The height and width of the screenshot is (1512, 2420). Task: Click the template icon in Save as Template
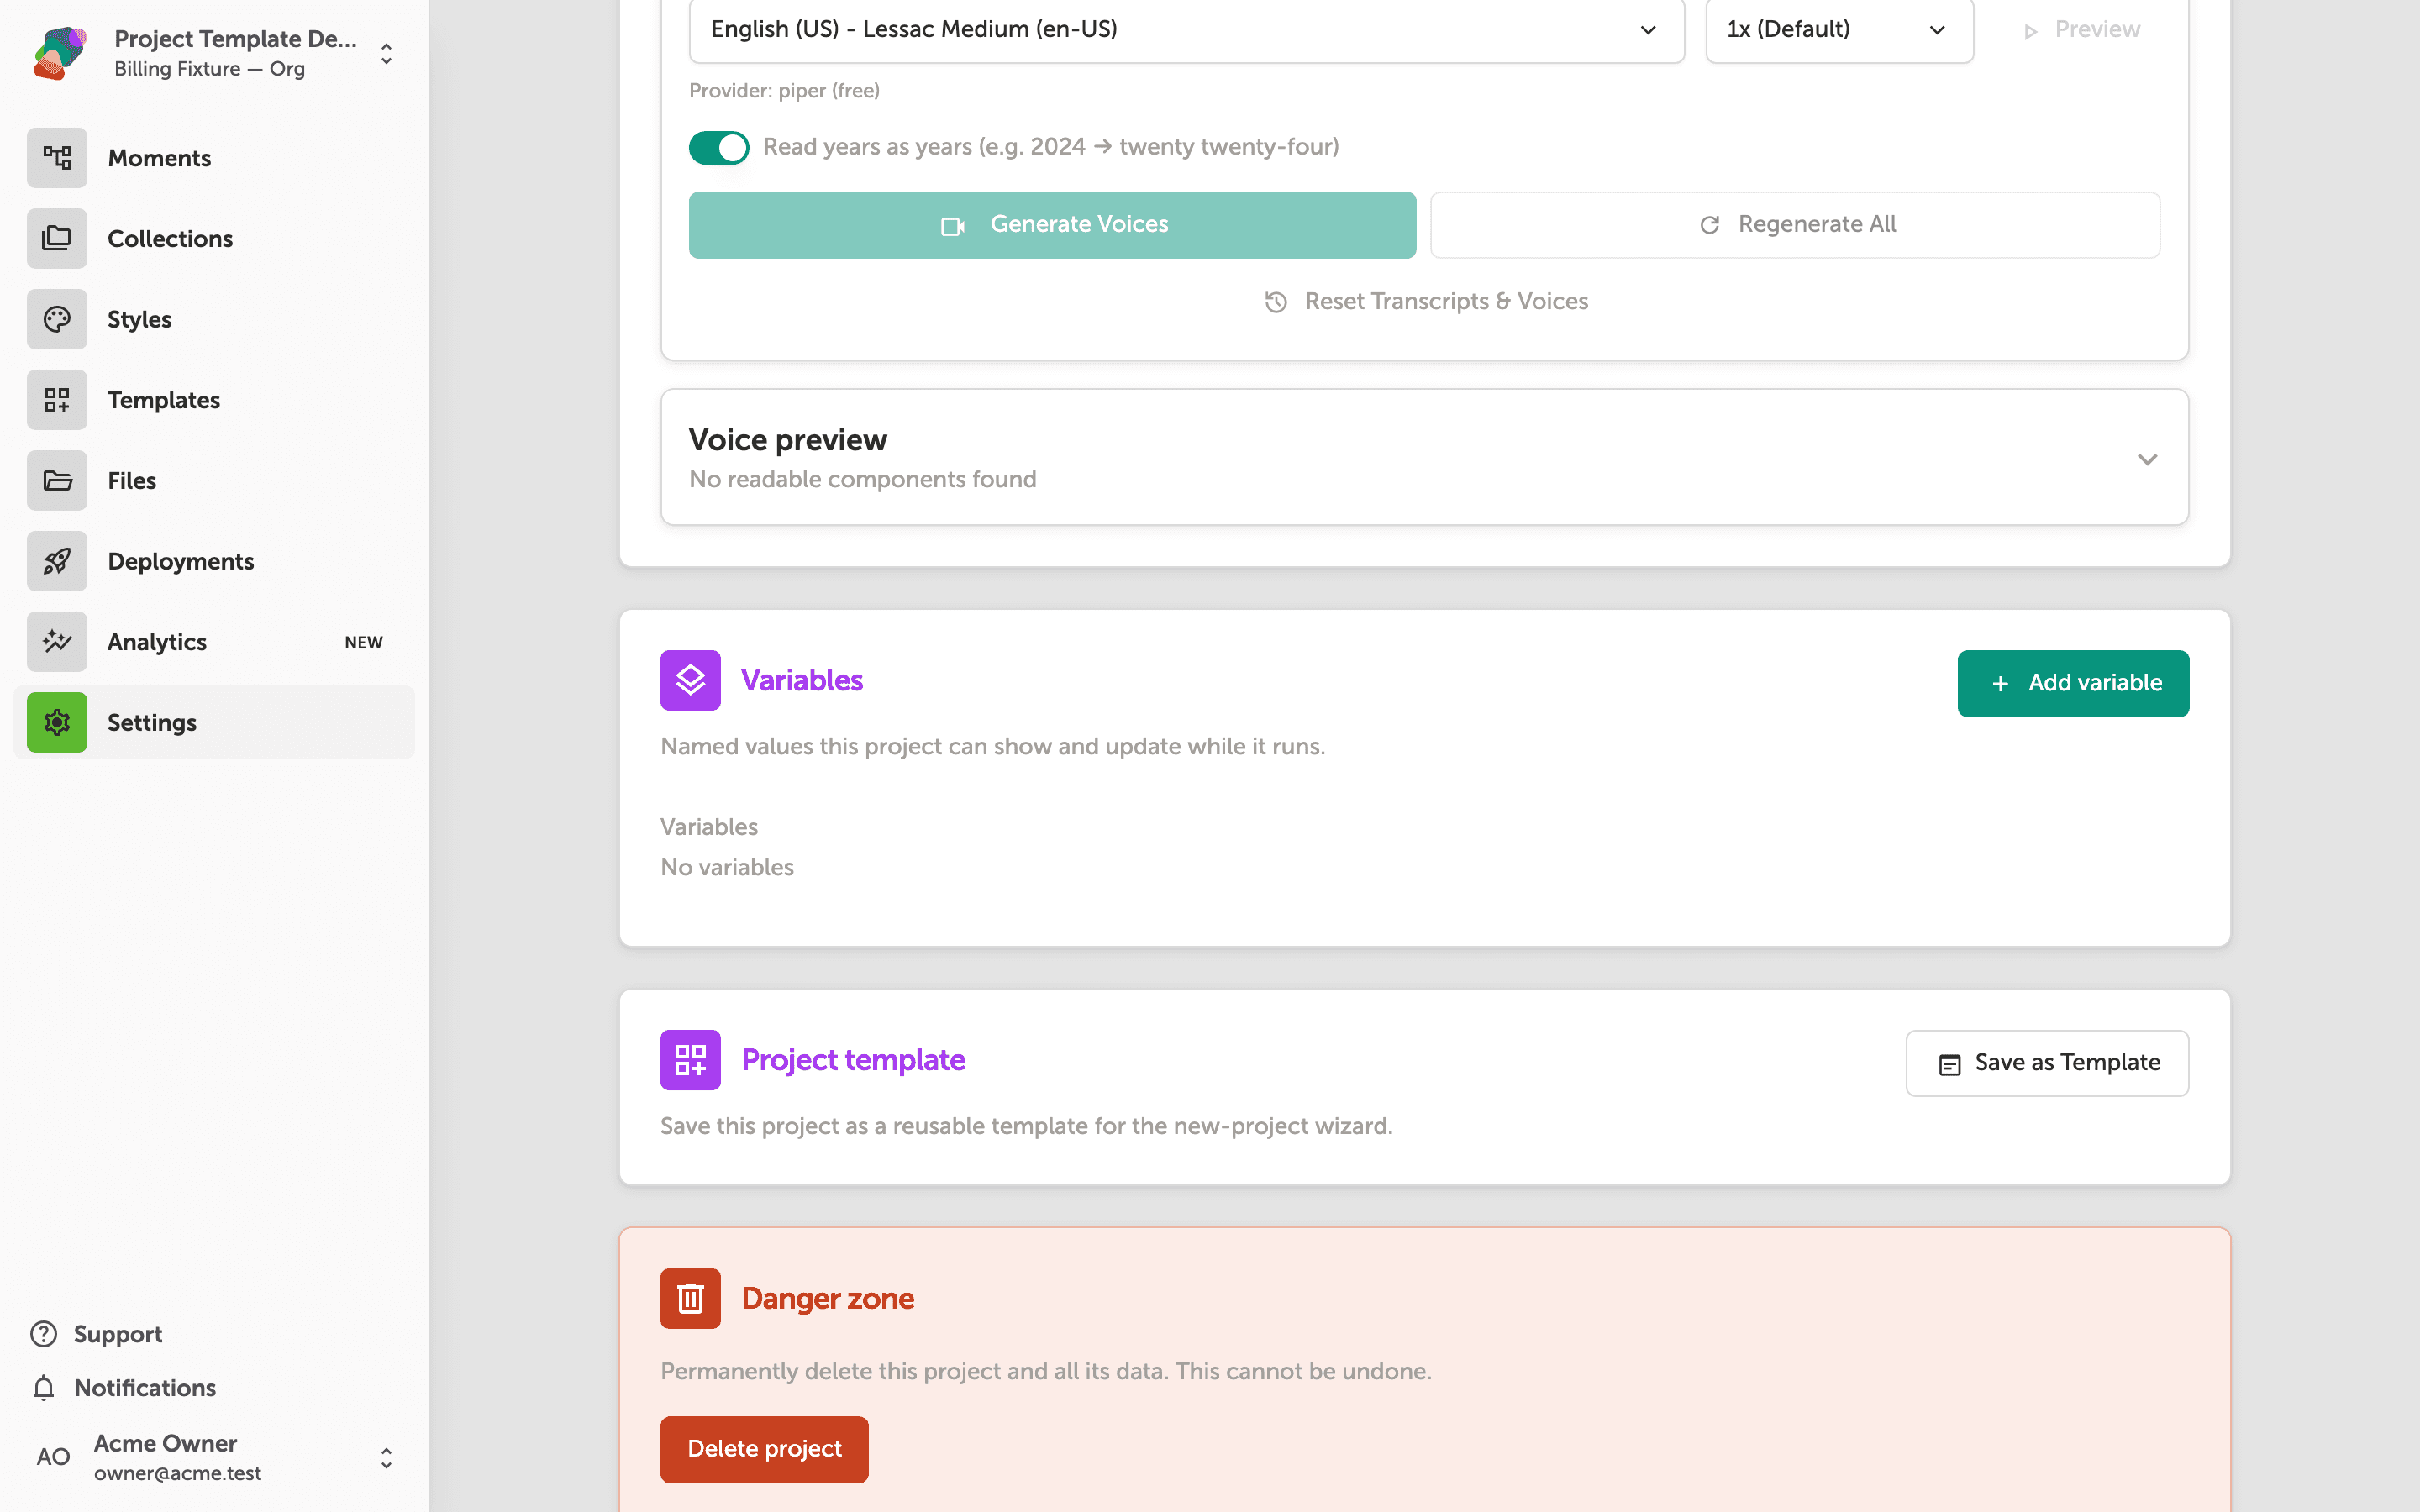click(1949, 1064)
